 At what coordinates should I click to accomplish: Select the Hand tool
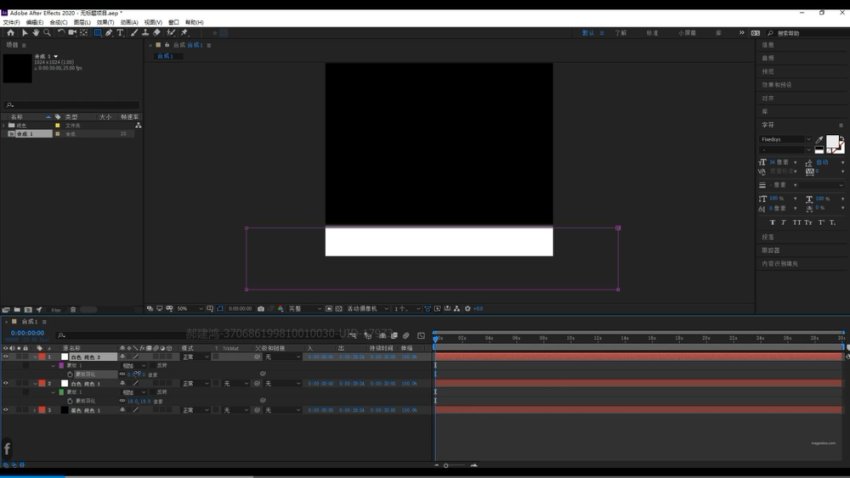point(36,33)
